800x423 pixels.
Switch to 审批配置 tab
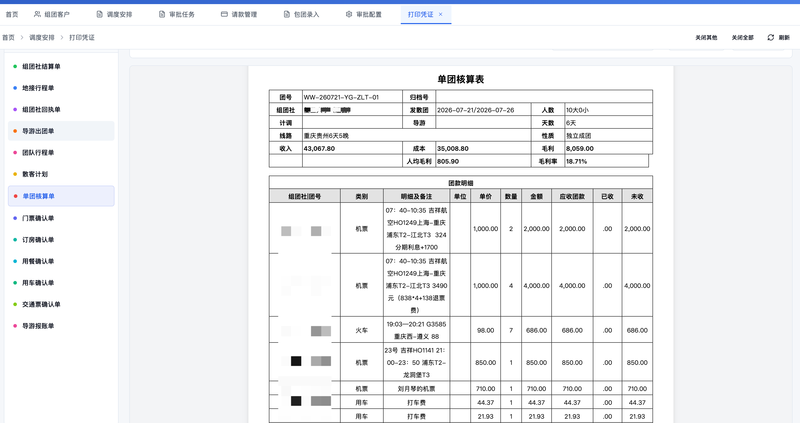click(x=364, y=14)
